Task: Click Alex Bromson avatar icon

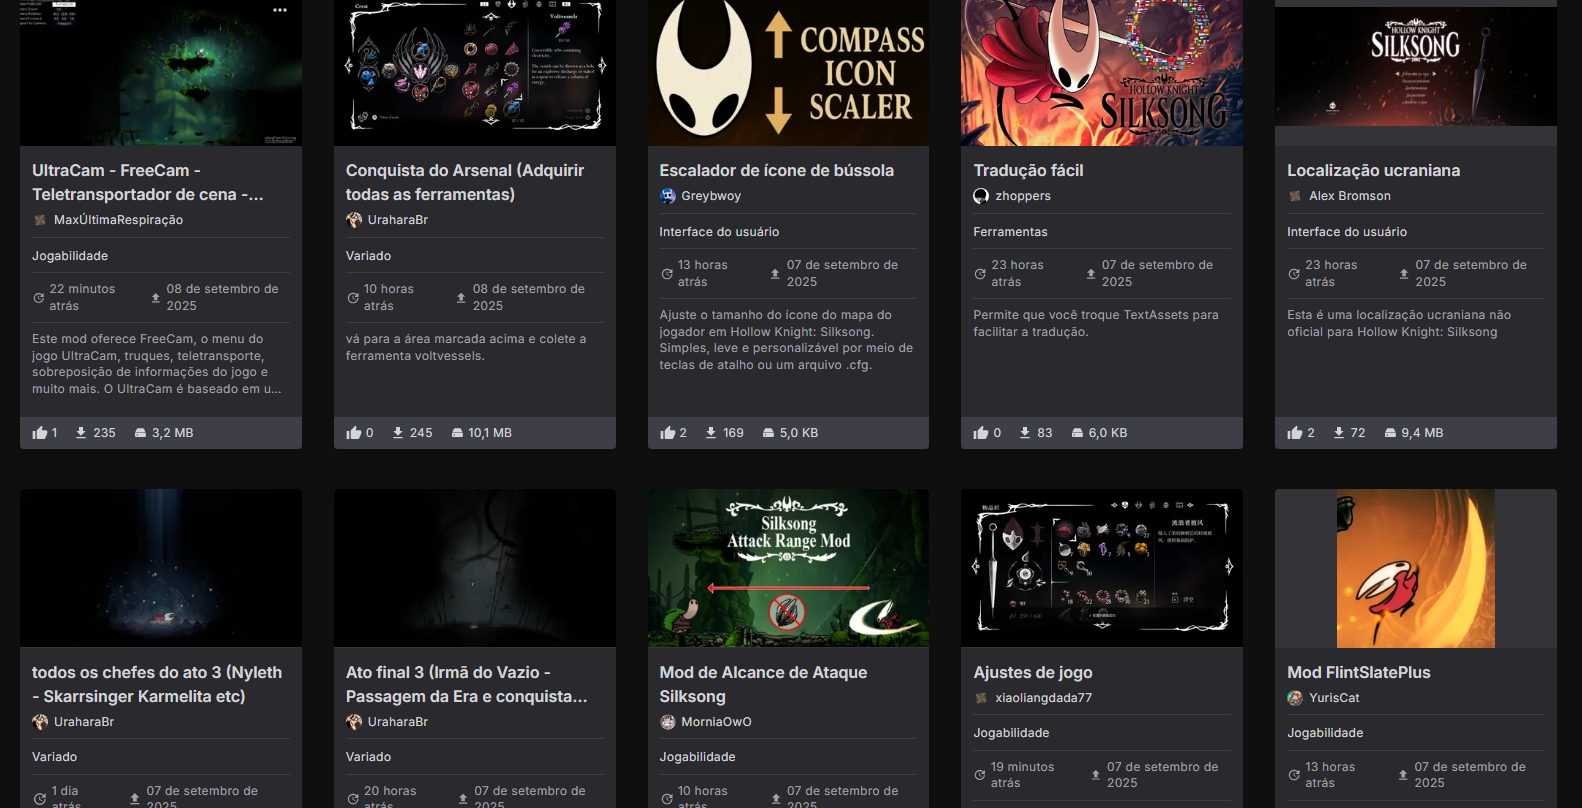Action: pos(1295,196)
